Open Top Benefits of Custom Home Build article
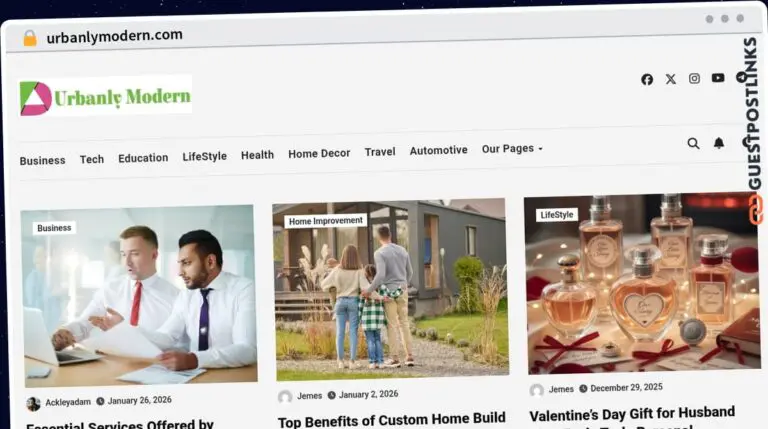The width and height of the screenshot is (768, 429). point(391,420)
